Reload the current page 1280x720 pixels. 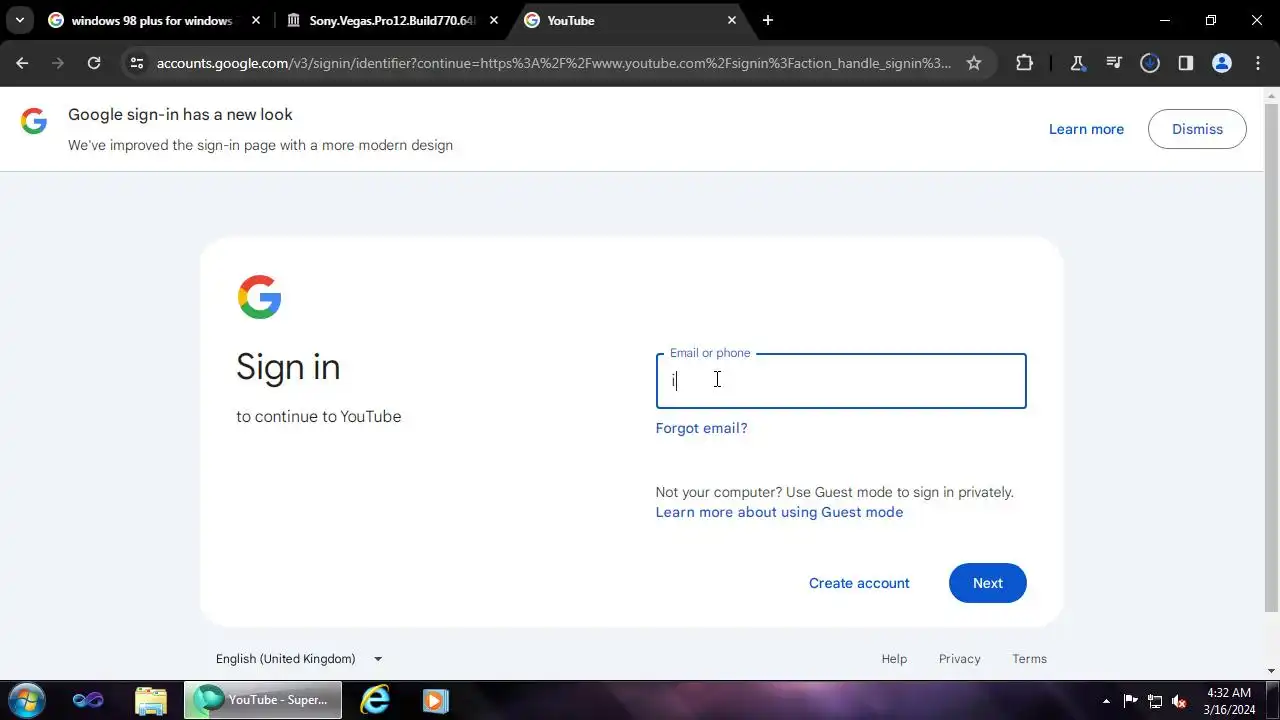coord(94,63)
